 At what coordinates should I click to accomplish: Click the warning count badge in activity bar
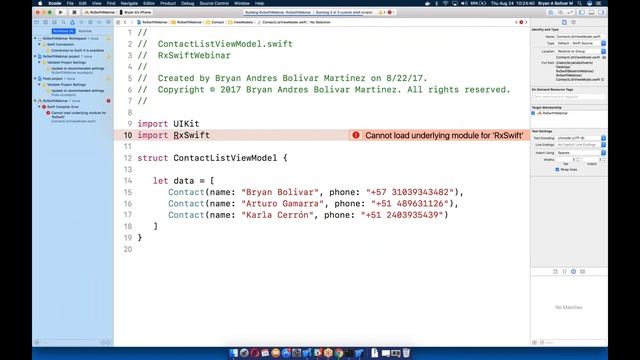(382, 12)
